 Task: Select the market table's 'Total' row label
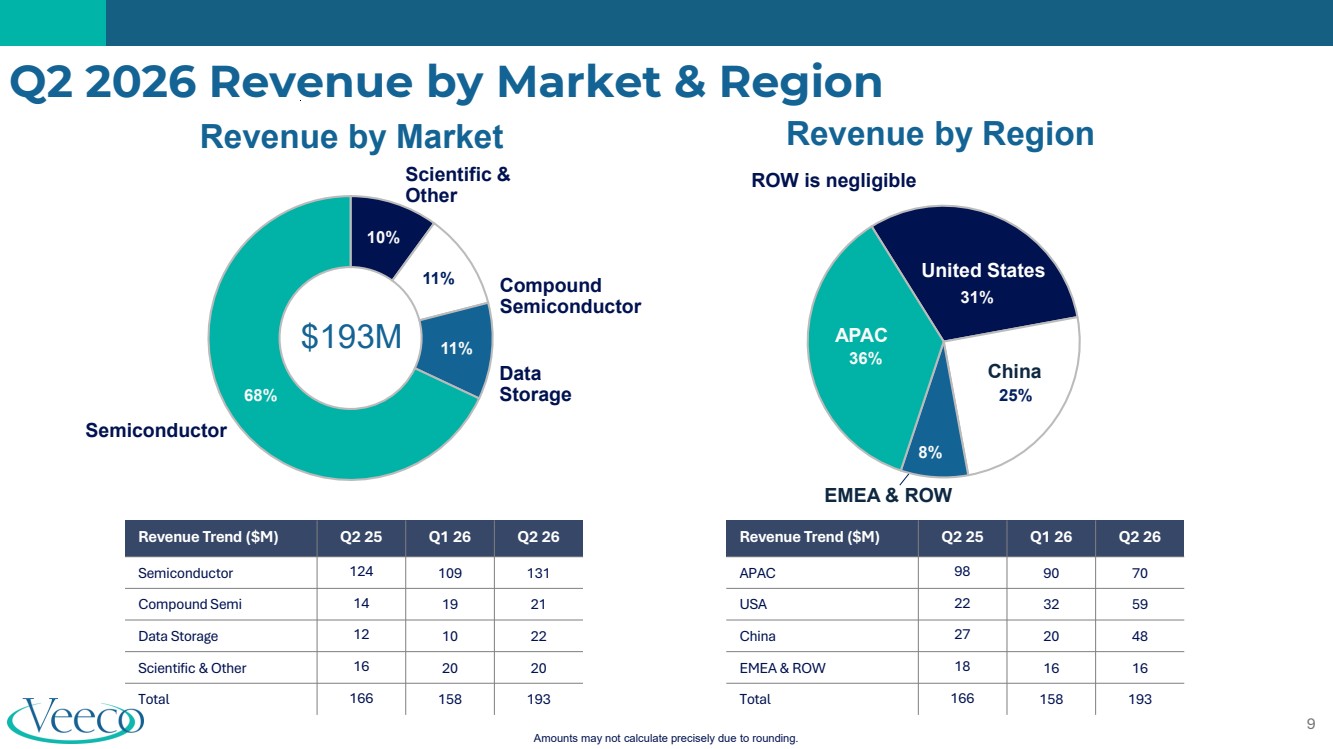pos(154,699)
